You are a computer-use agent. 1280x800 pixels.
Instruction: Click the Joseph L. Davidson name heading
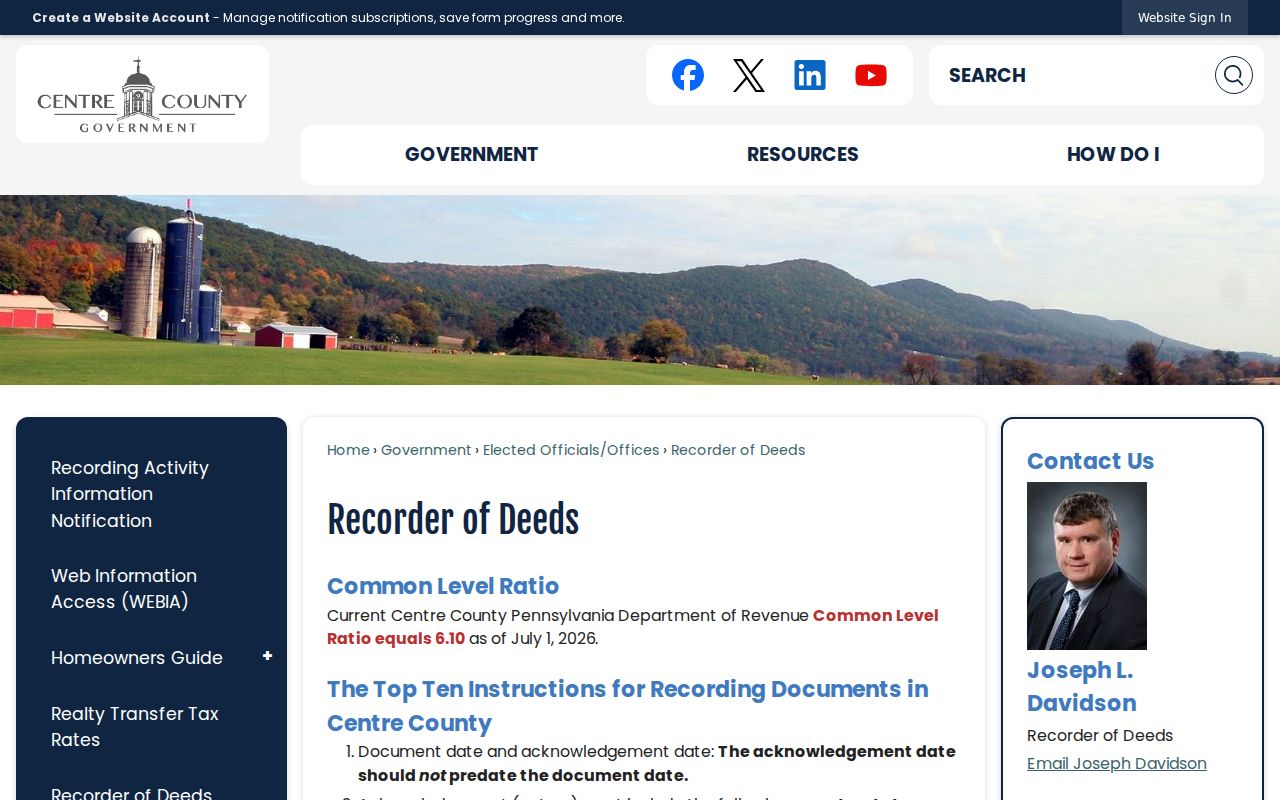[x=1082, y=686]
